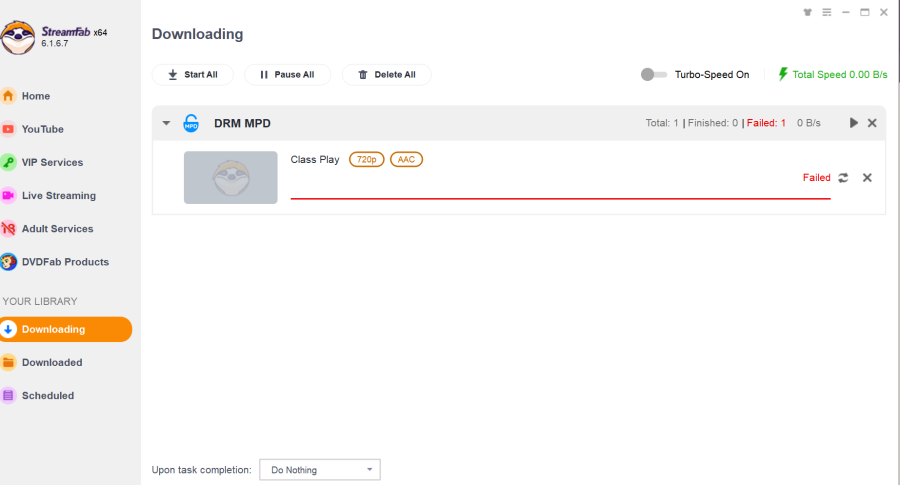Click the StreamFab sloth logo

click(18, 37)
